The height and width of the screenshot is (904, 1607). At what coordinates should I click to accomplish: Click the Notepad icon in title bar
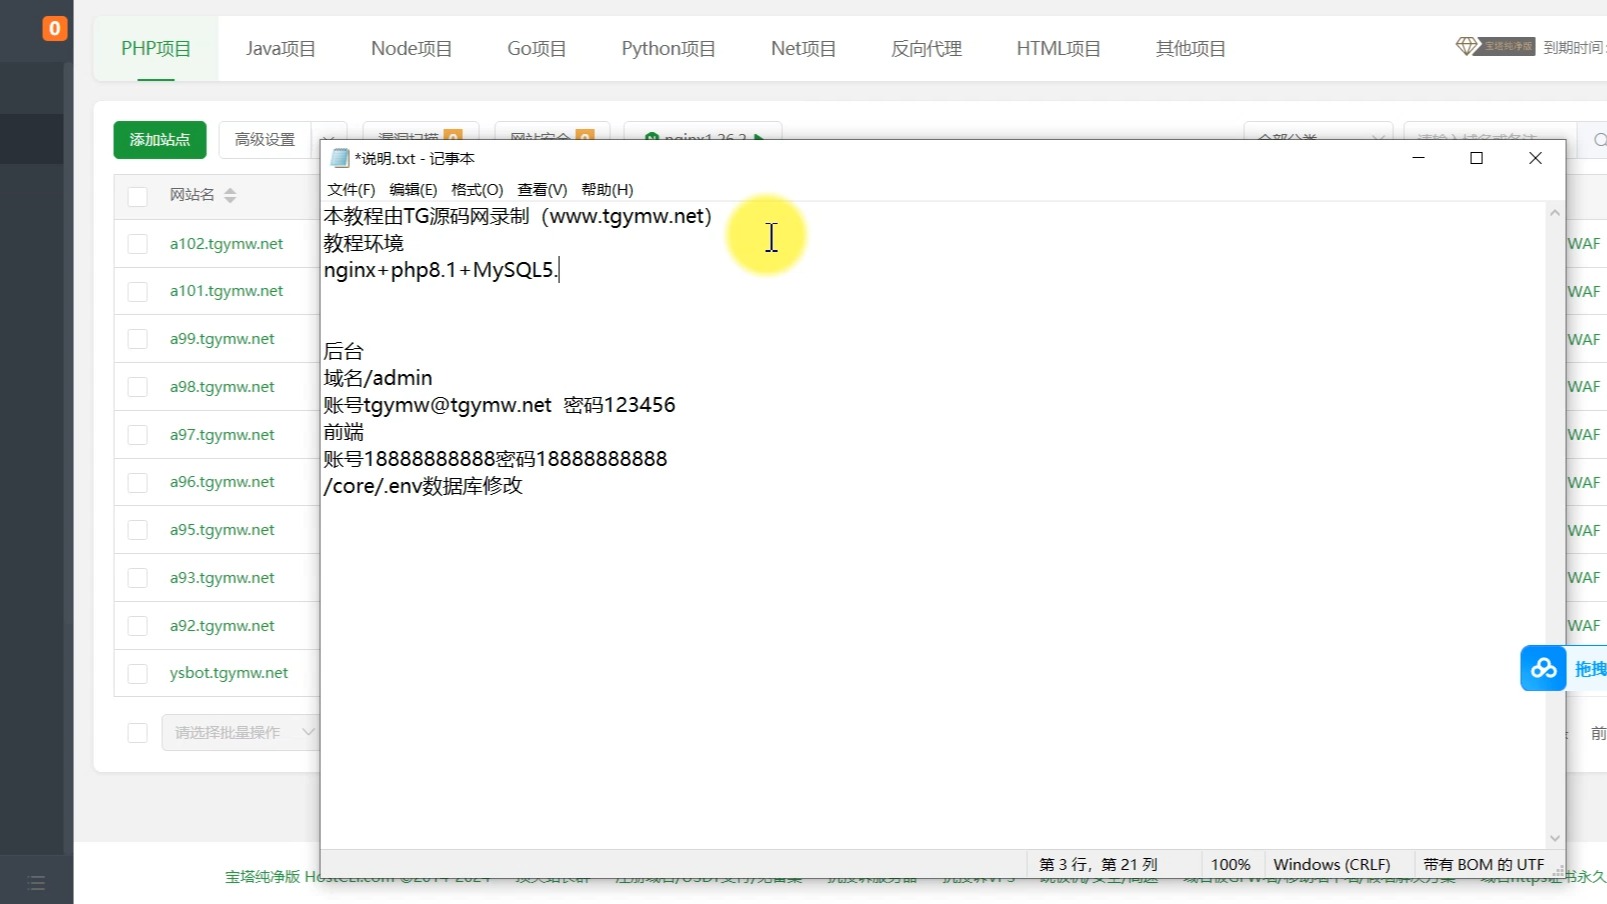tap(340, 158)
